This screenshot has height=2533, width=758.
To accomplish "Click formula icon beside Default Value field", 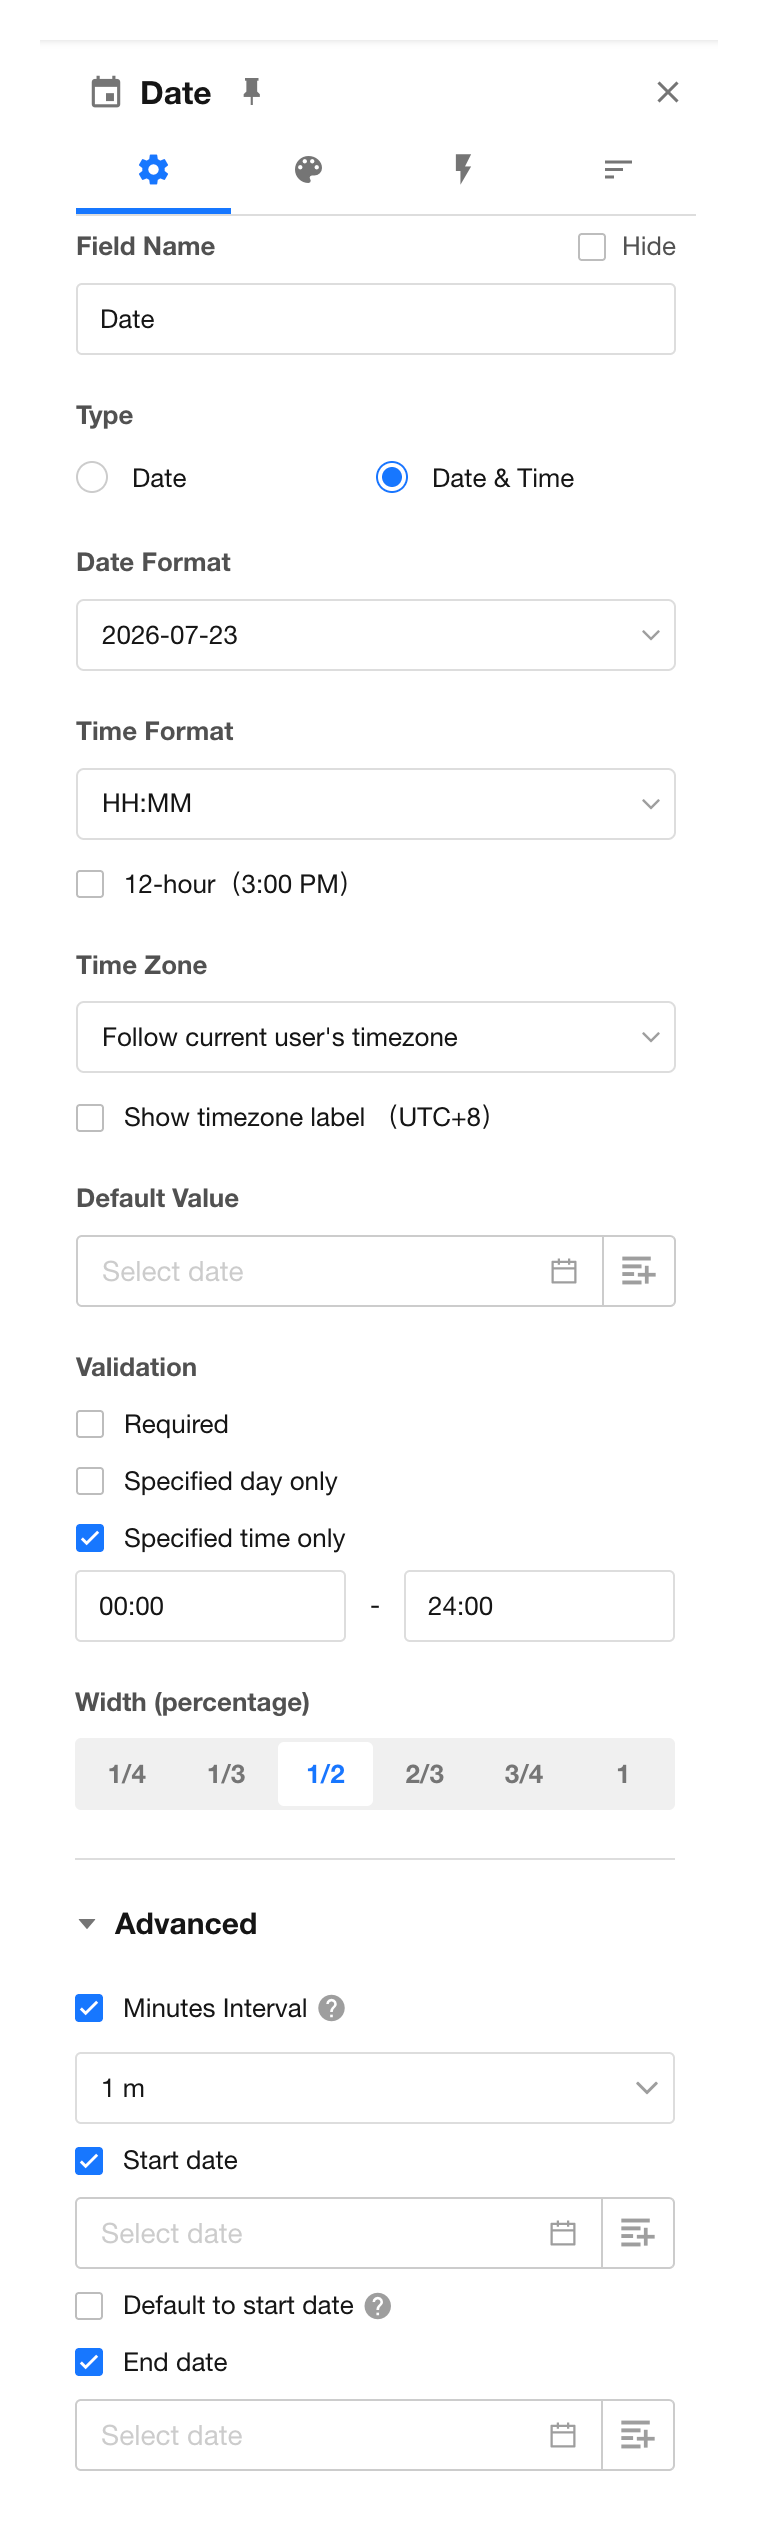I will 639,1271.
